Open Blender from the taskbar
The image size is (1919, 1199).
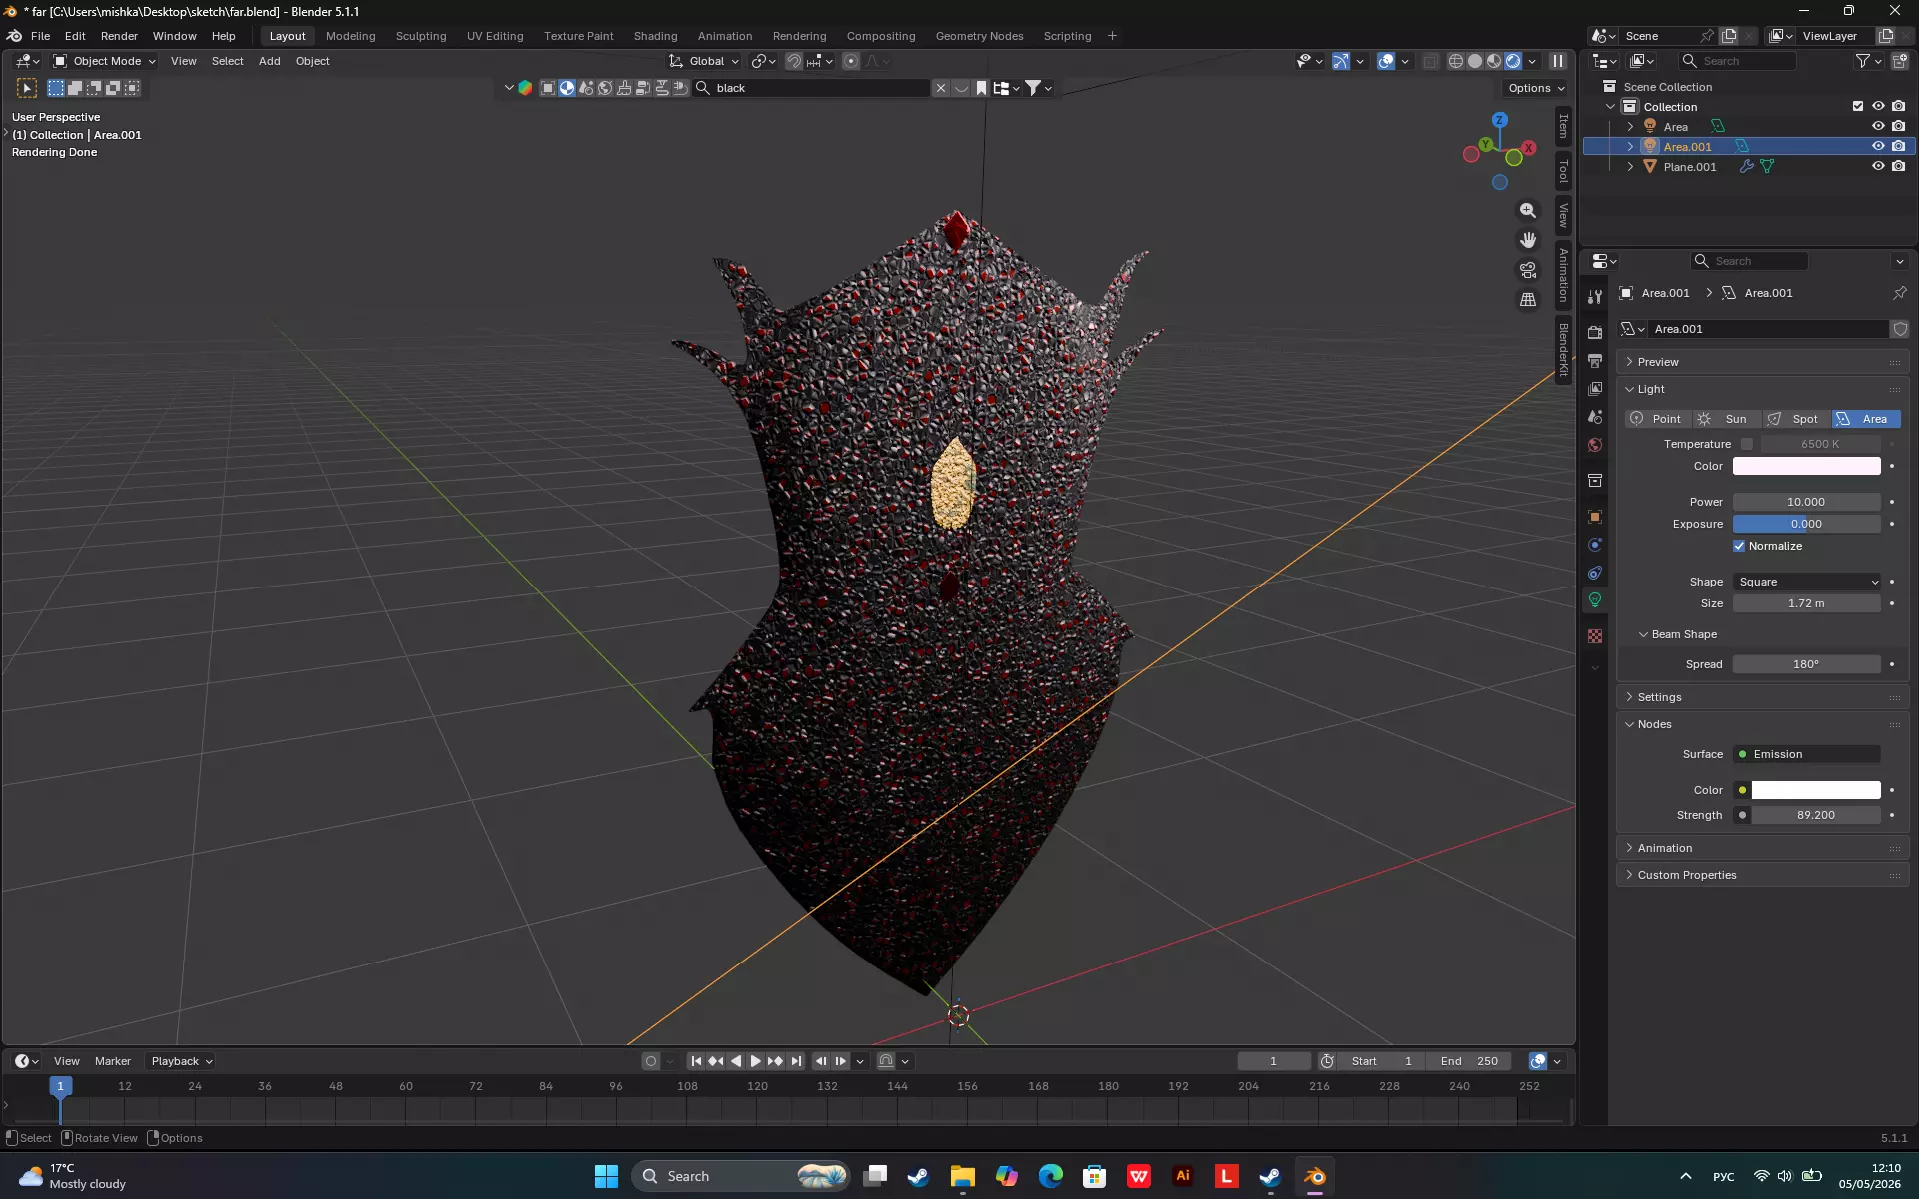click(x=1314, y=1176)
